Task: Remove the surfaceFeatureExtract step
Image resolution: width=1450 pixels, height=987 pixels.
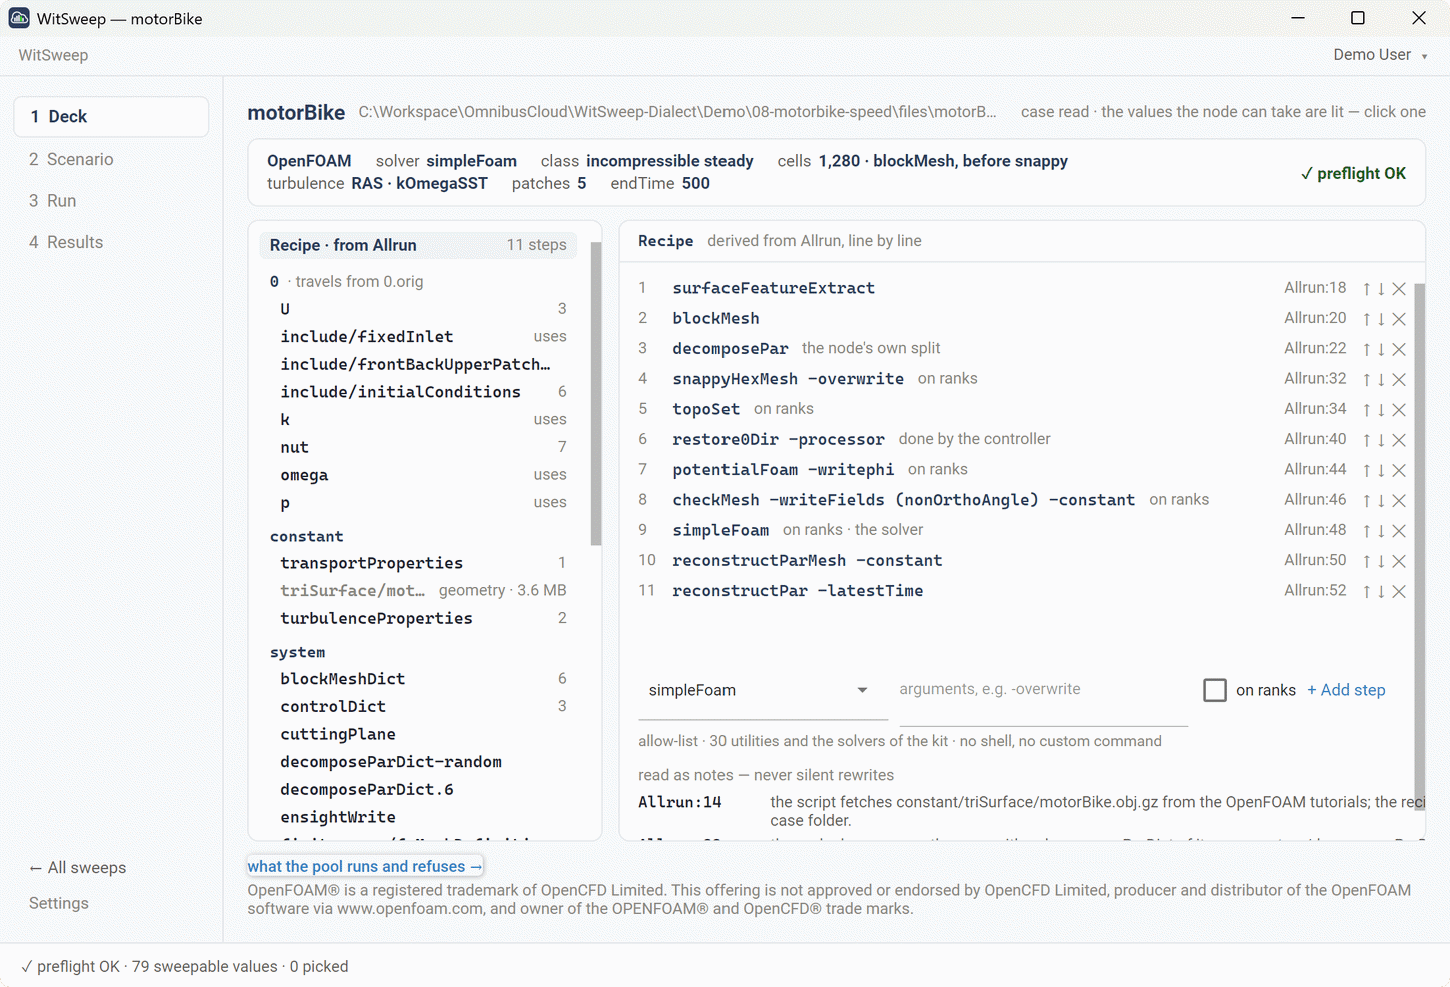Action: (x=1399, y=289)
